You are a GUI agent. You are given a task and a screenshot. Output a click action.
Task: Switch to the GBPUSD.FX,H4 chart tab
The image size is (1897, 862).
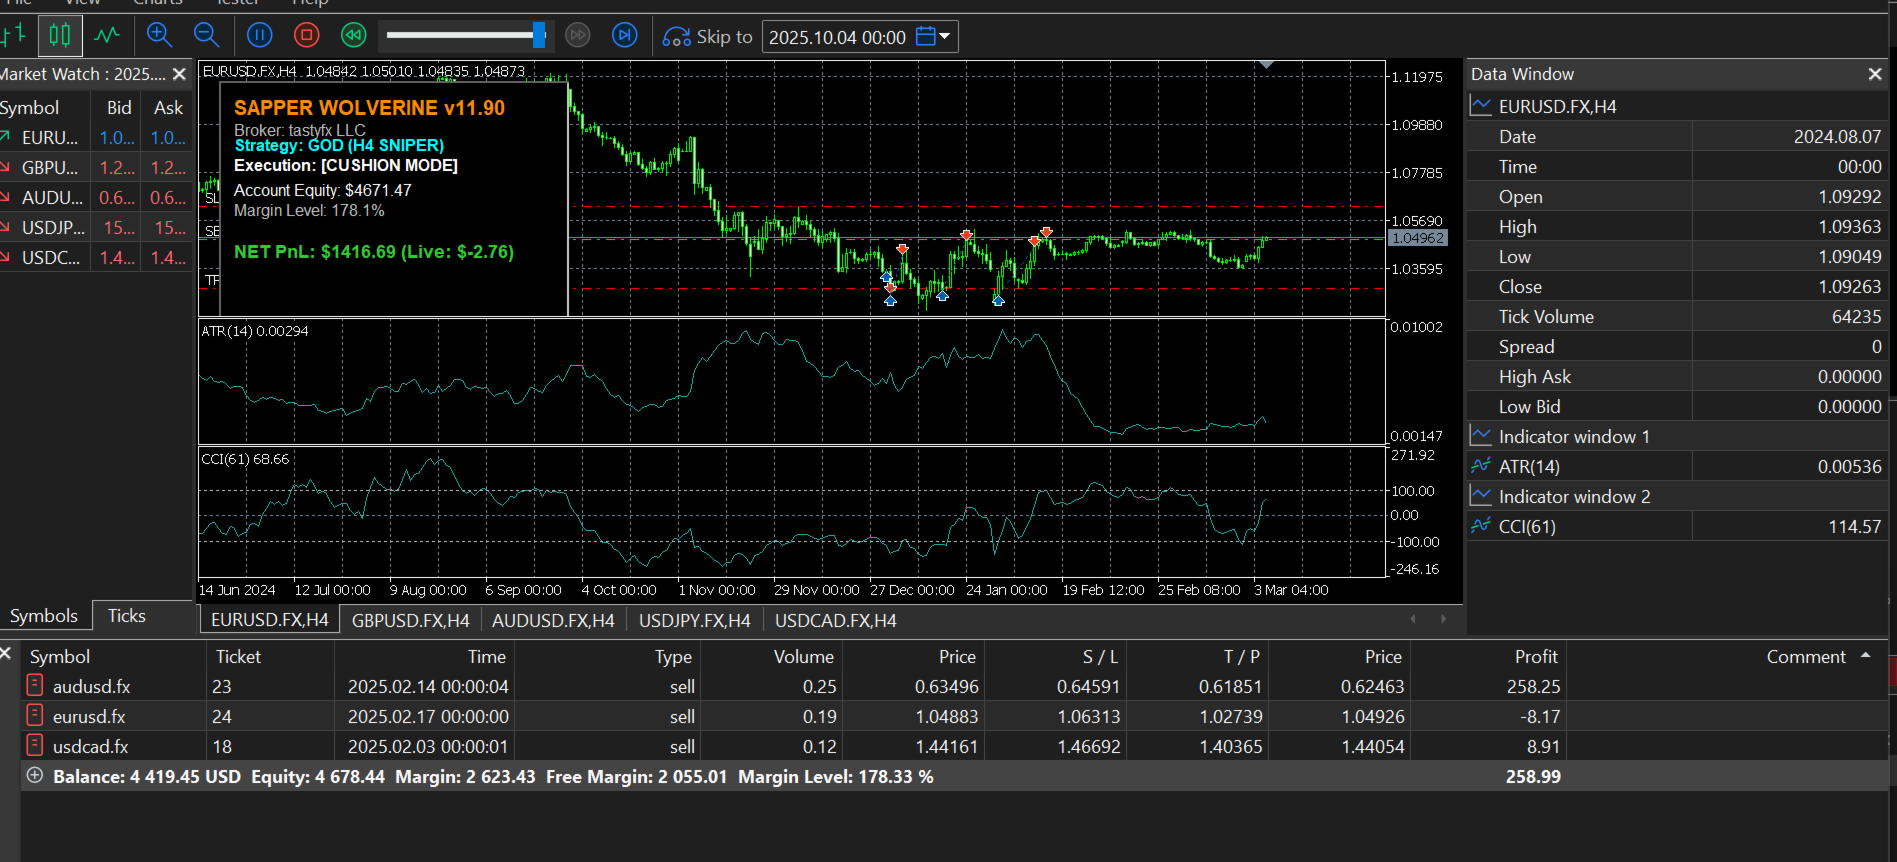click(x=410, y=621)
